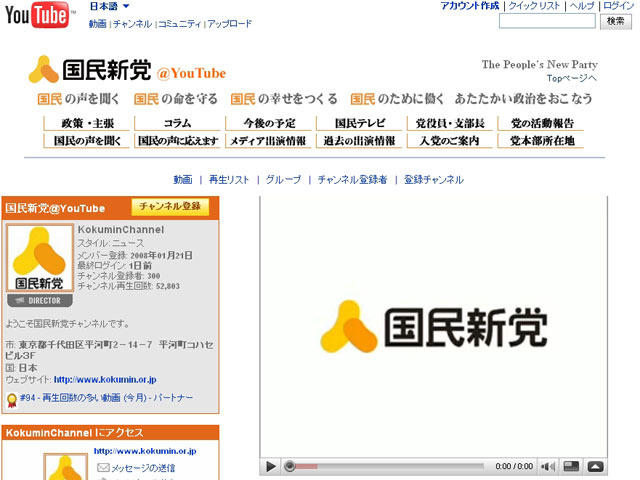This screenshot has width=640, height=480.
Task: Click the YouTube logo
Action: (40, 15)
